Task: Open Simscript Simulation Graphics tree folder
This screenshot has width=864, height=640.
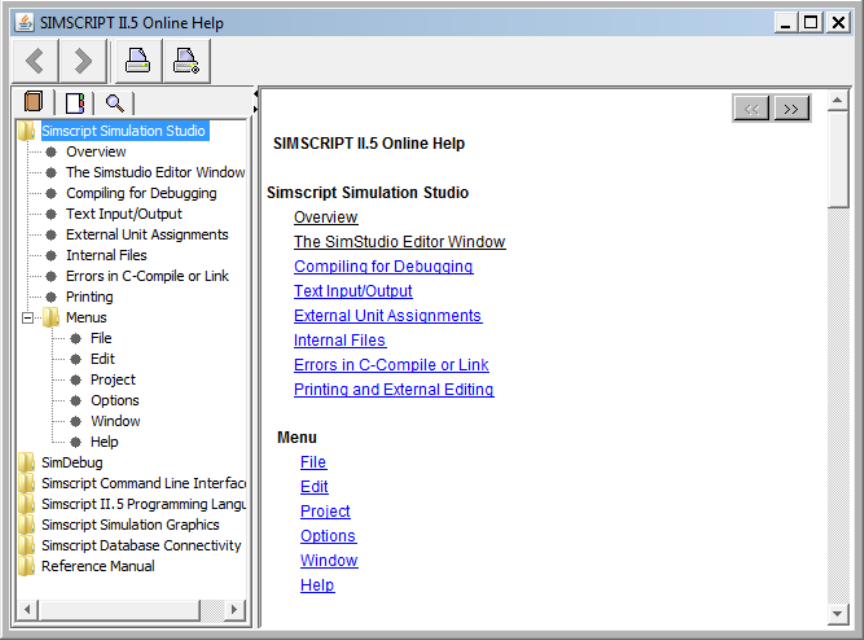Action: [x=130, y=524]
